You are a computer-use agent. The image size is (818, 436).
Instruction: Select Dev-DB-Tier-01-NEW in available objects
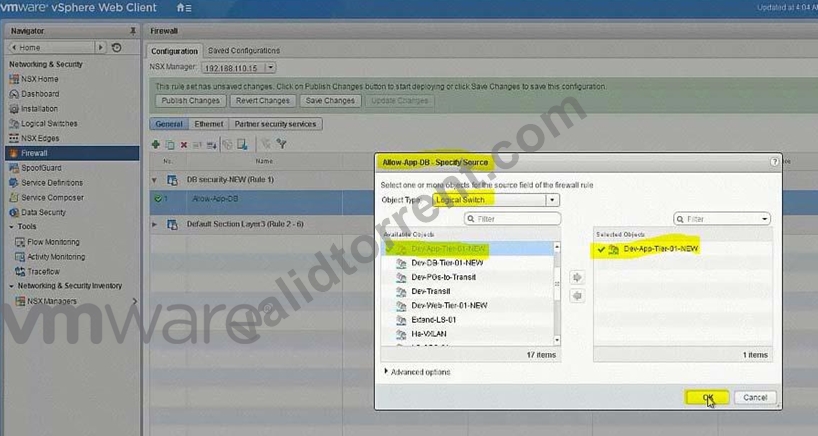pos(447,263)
